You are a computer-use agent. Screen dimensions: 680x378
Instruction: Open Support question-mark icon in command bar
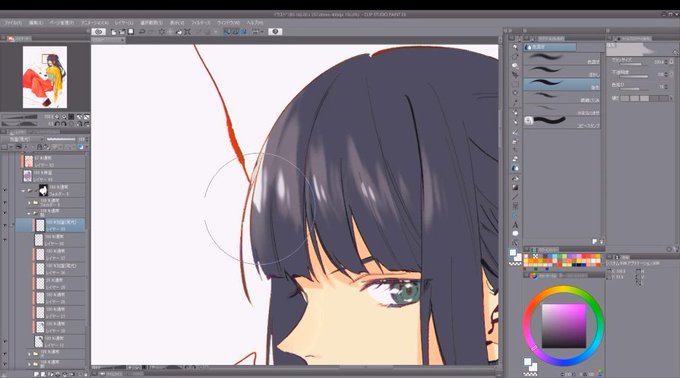click(x=275, y=32)
